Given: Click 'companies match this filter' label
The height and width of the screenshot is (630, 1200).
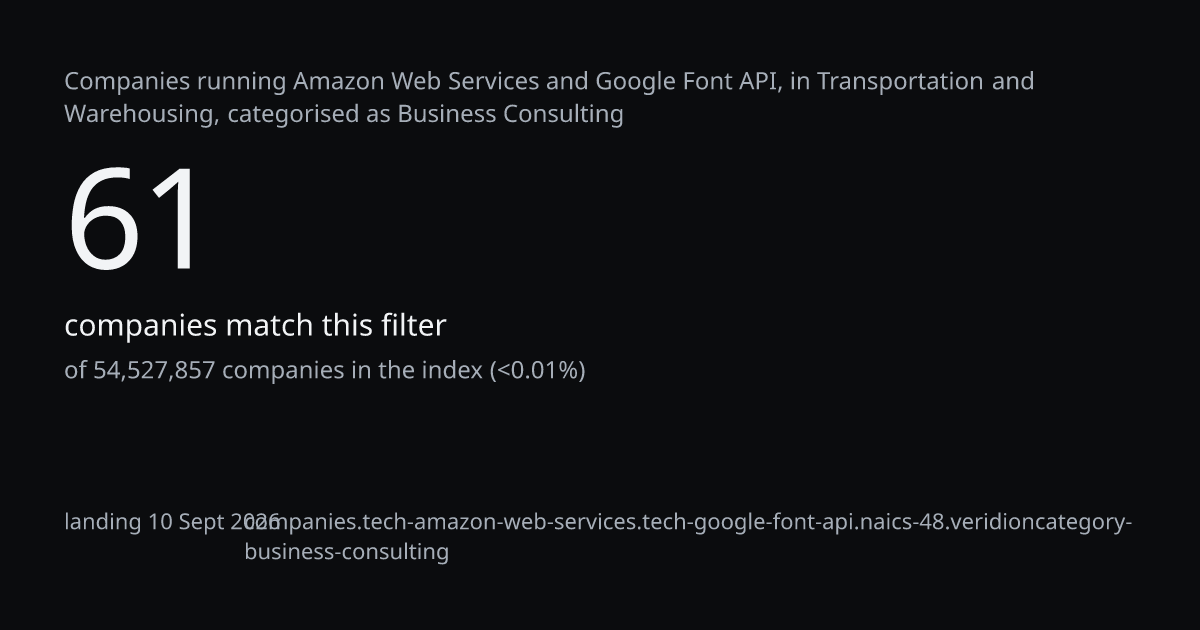Looking at the screenshot, I should 255,326.
